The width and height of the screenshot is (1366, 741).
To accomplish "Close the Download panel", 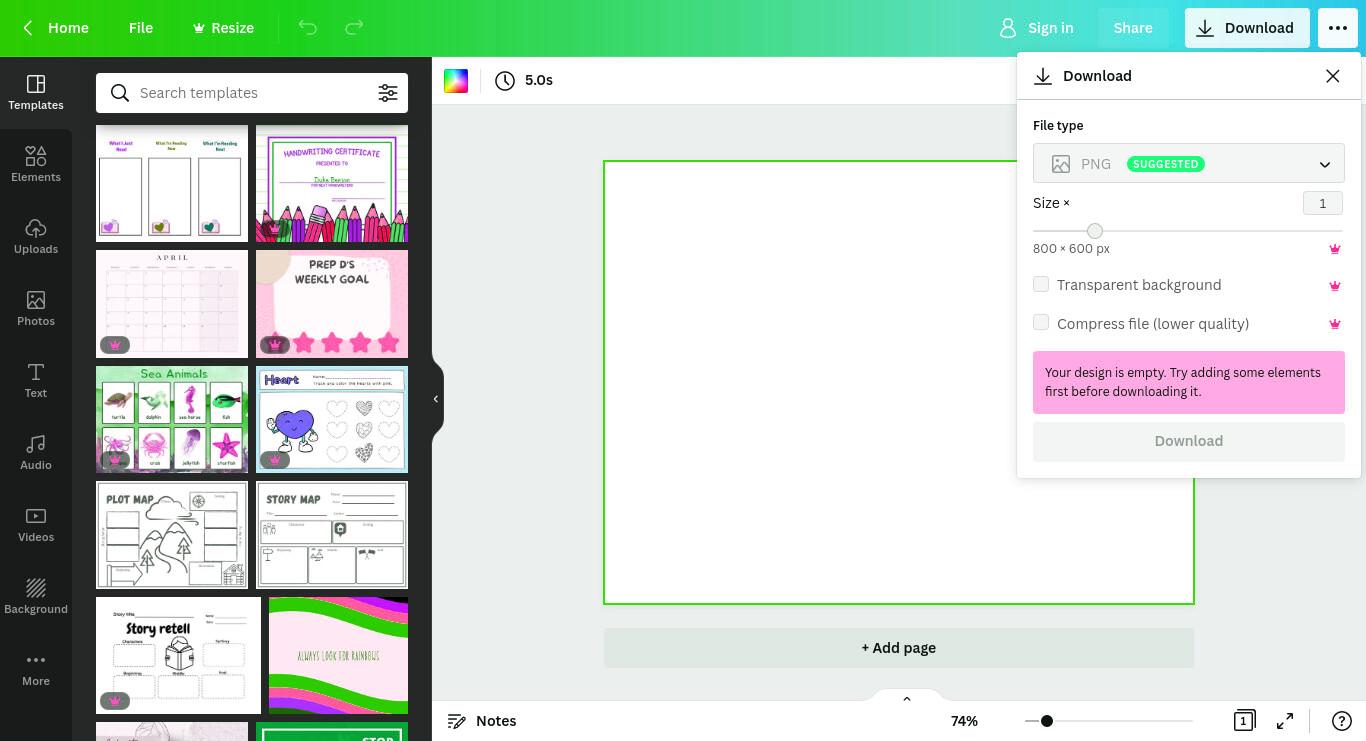I will (x=1332, y=76).
